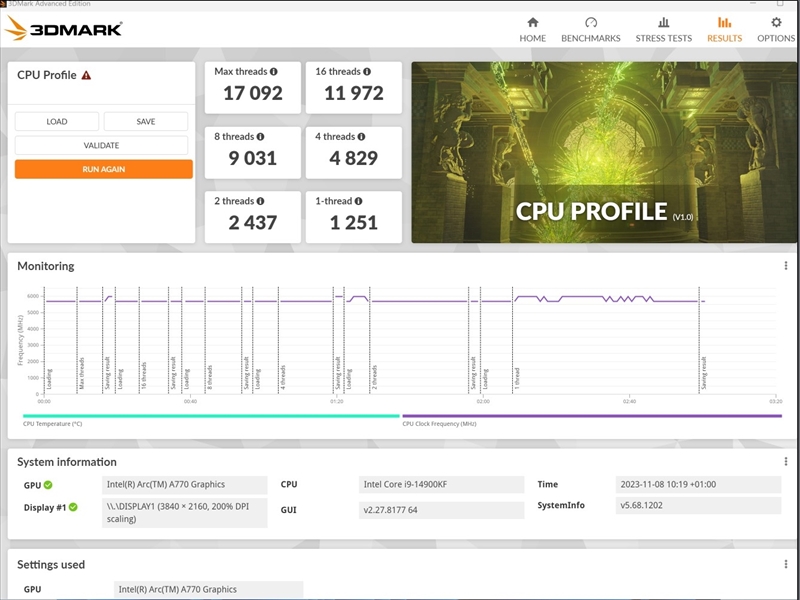This screenshot has height=600, width=800.
Task: Toggle the CPU Clock Frequency legend bar
Action: pos(592,416)
